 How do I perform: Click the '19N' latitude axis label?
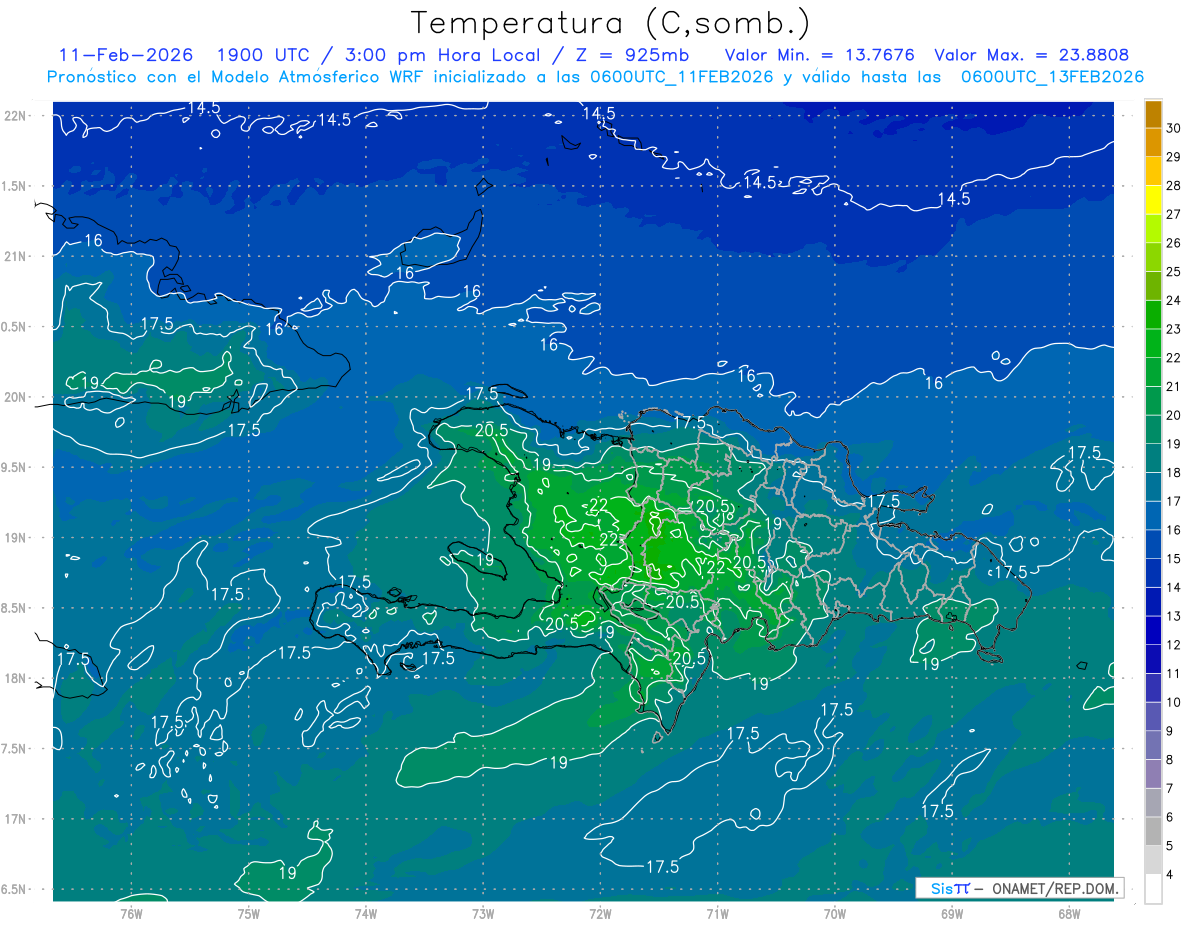[15, 538]
